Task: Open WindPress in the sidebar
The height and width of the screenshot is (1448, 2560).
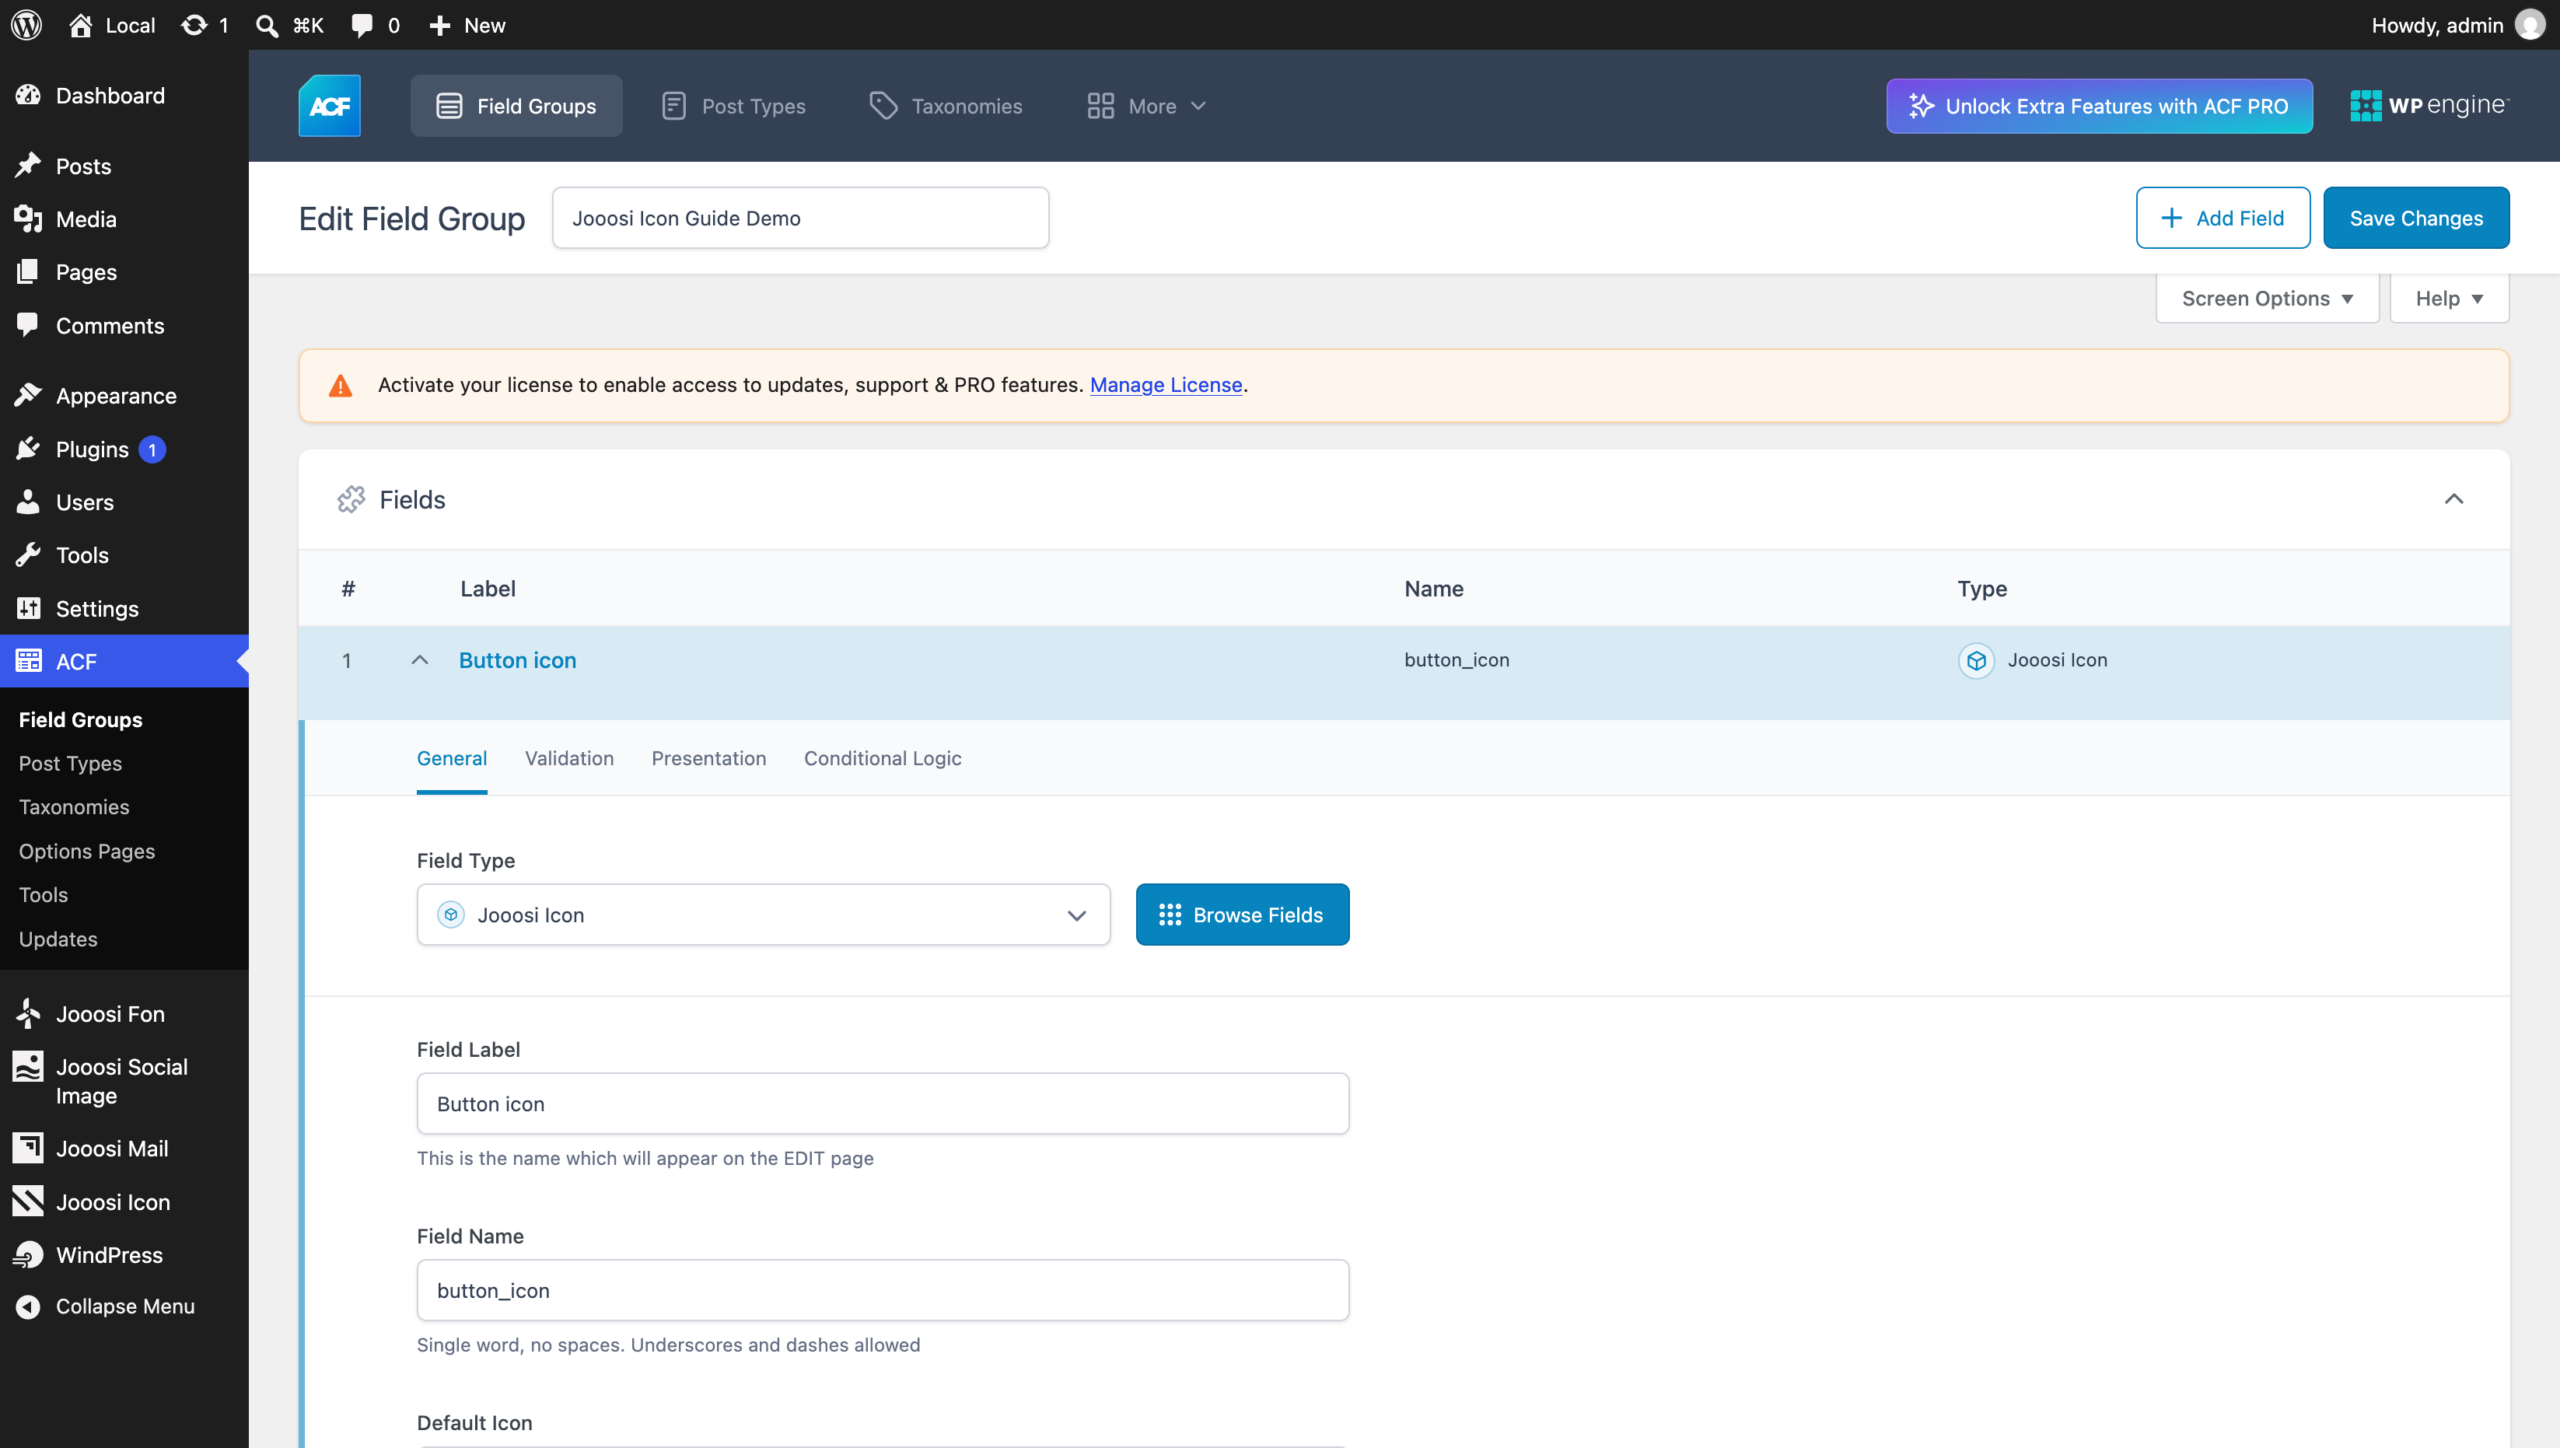Action: pyautogui.click(x=124, y=1255)
